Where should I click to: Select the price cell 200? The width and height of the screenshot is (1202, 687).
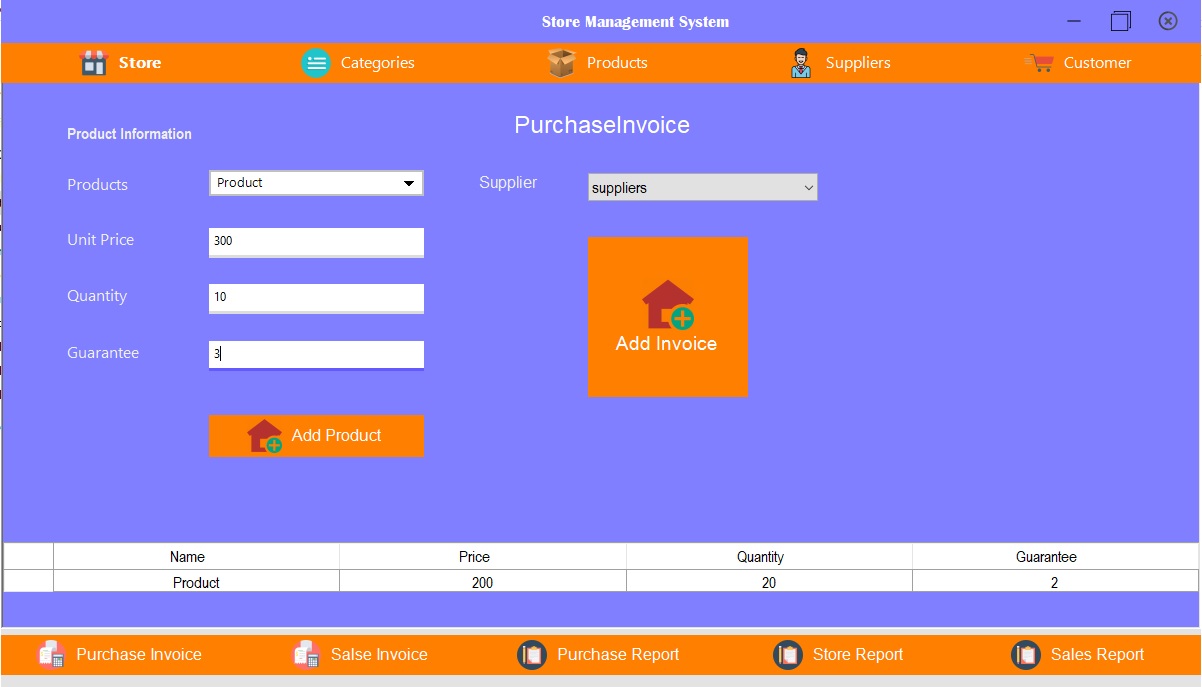point(483,582)
